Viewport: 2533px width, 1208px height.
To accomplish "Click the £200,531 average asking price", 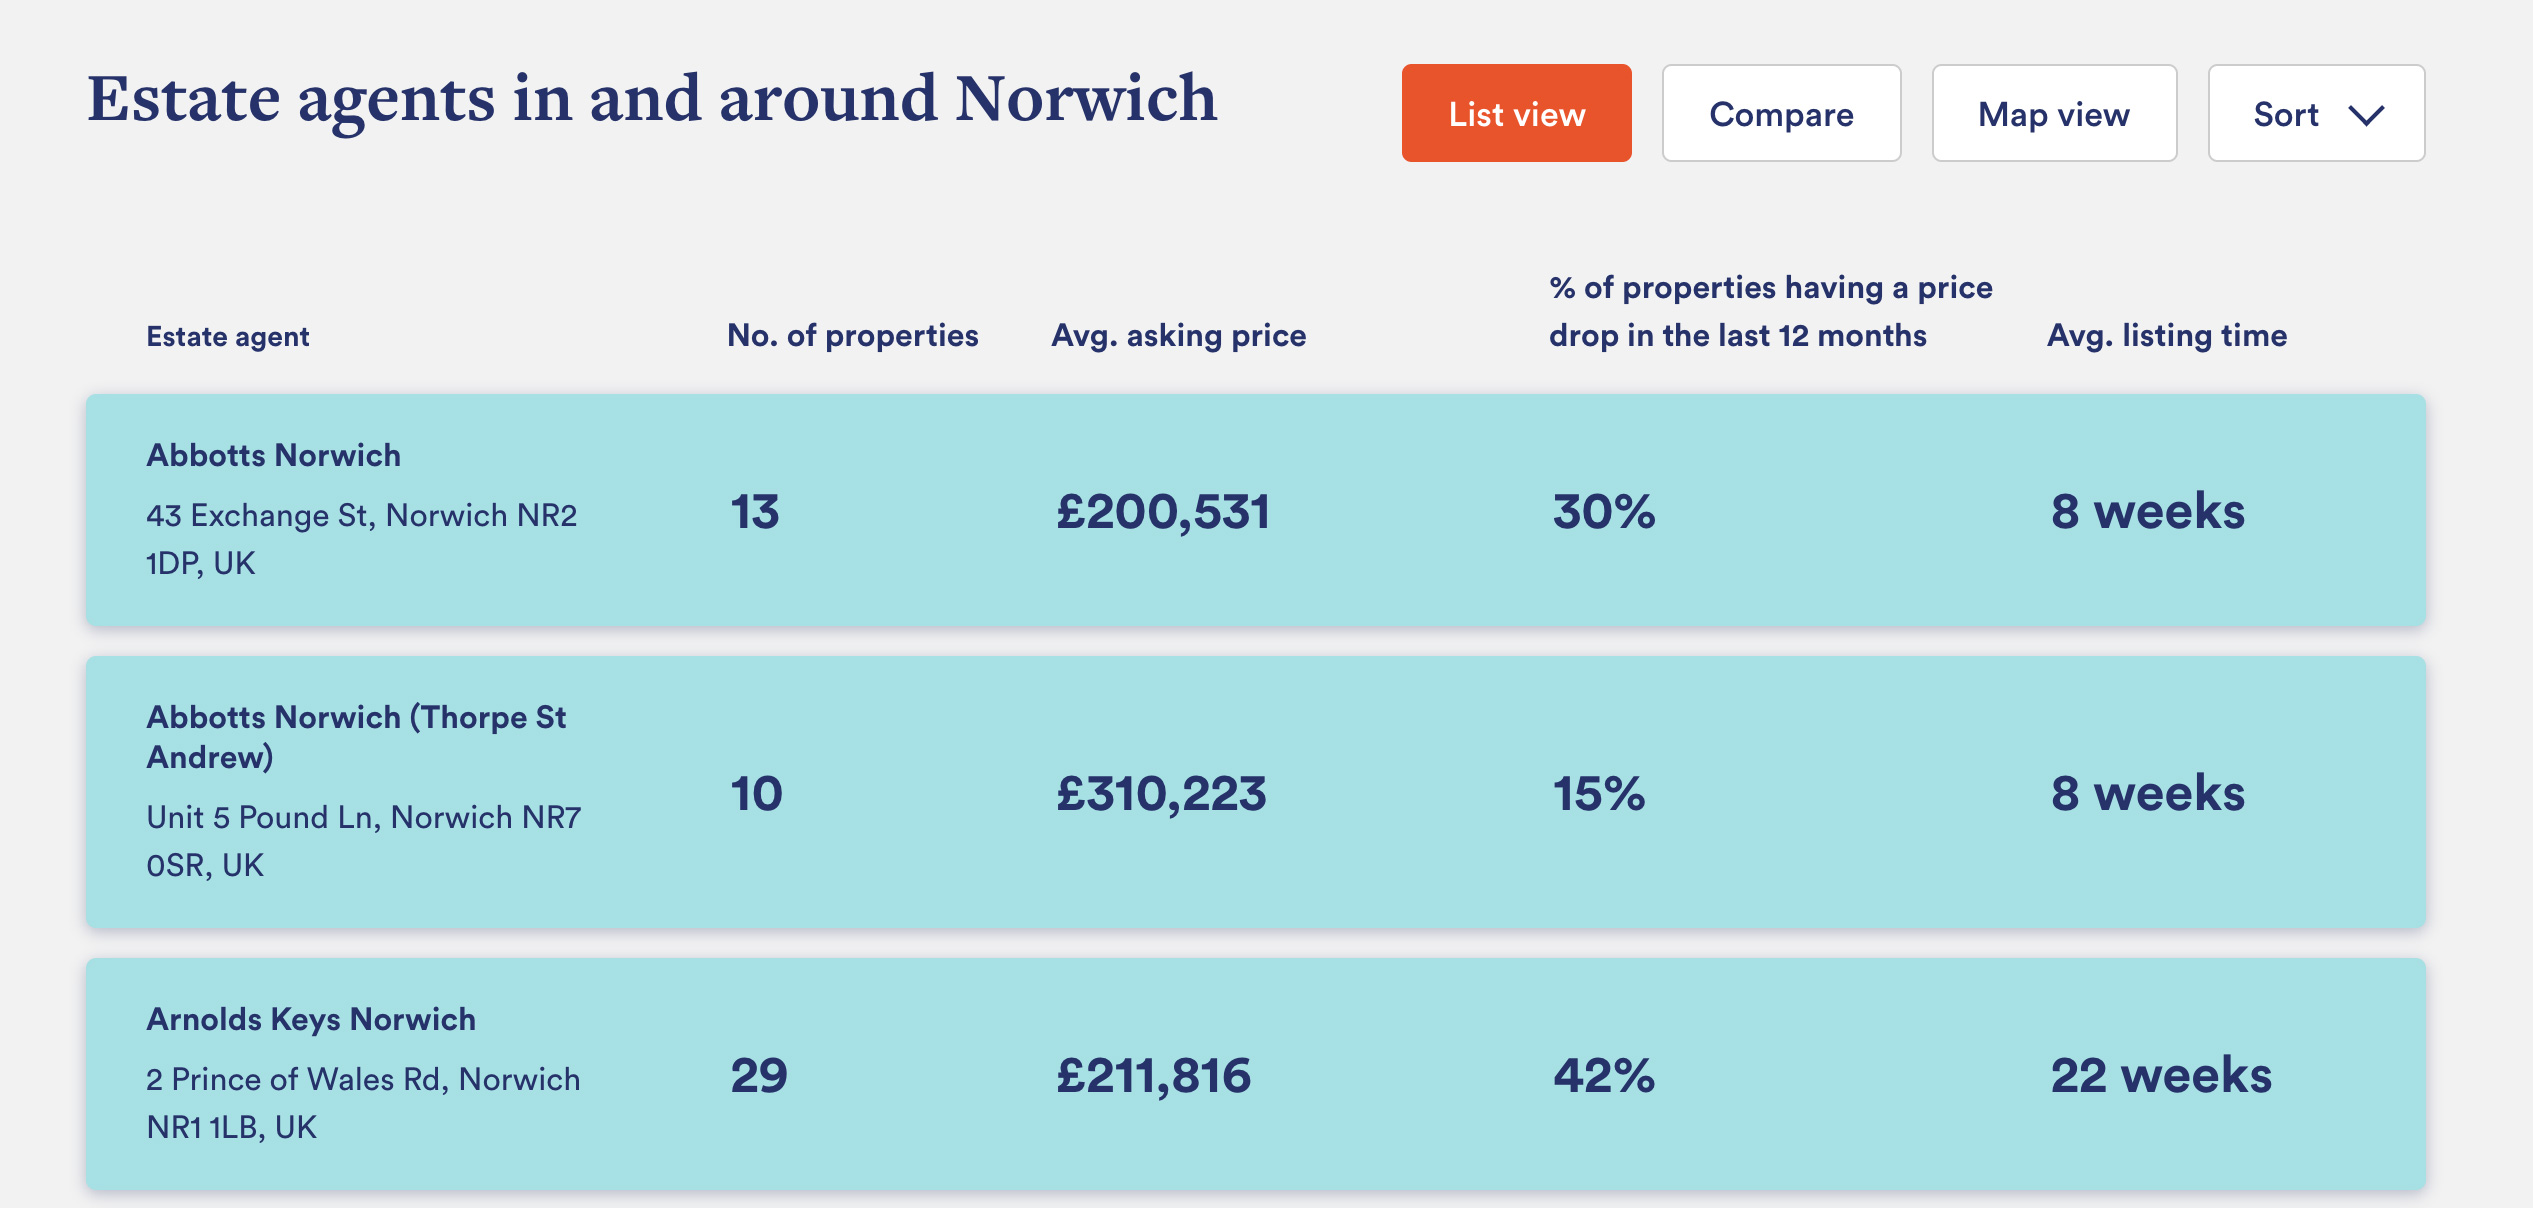I will [x=1163, y=512].
